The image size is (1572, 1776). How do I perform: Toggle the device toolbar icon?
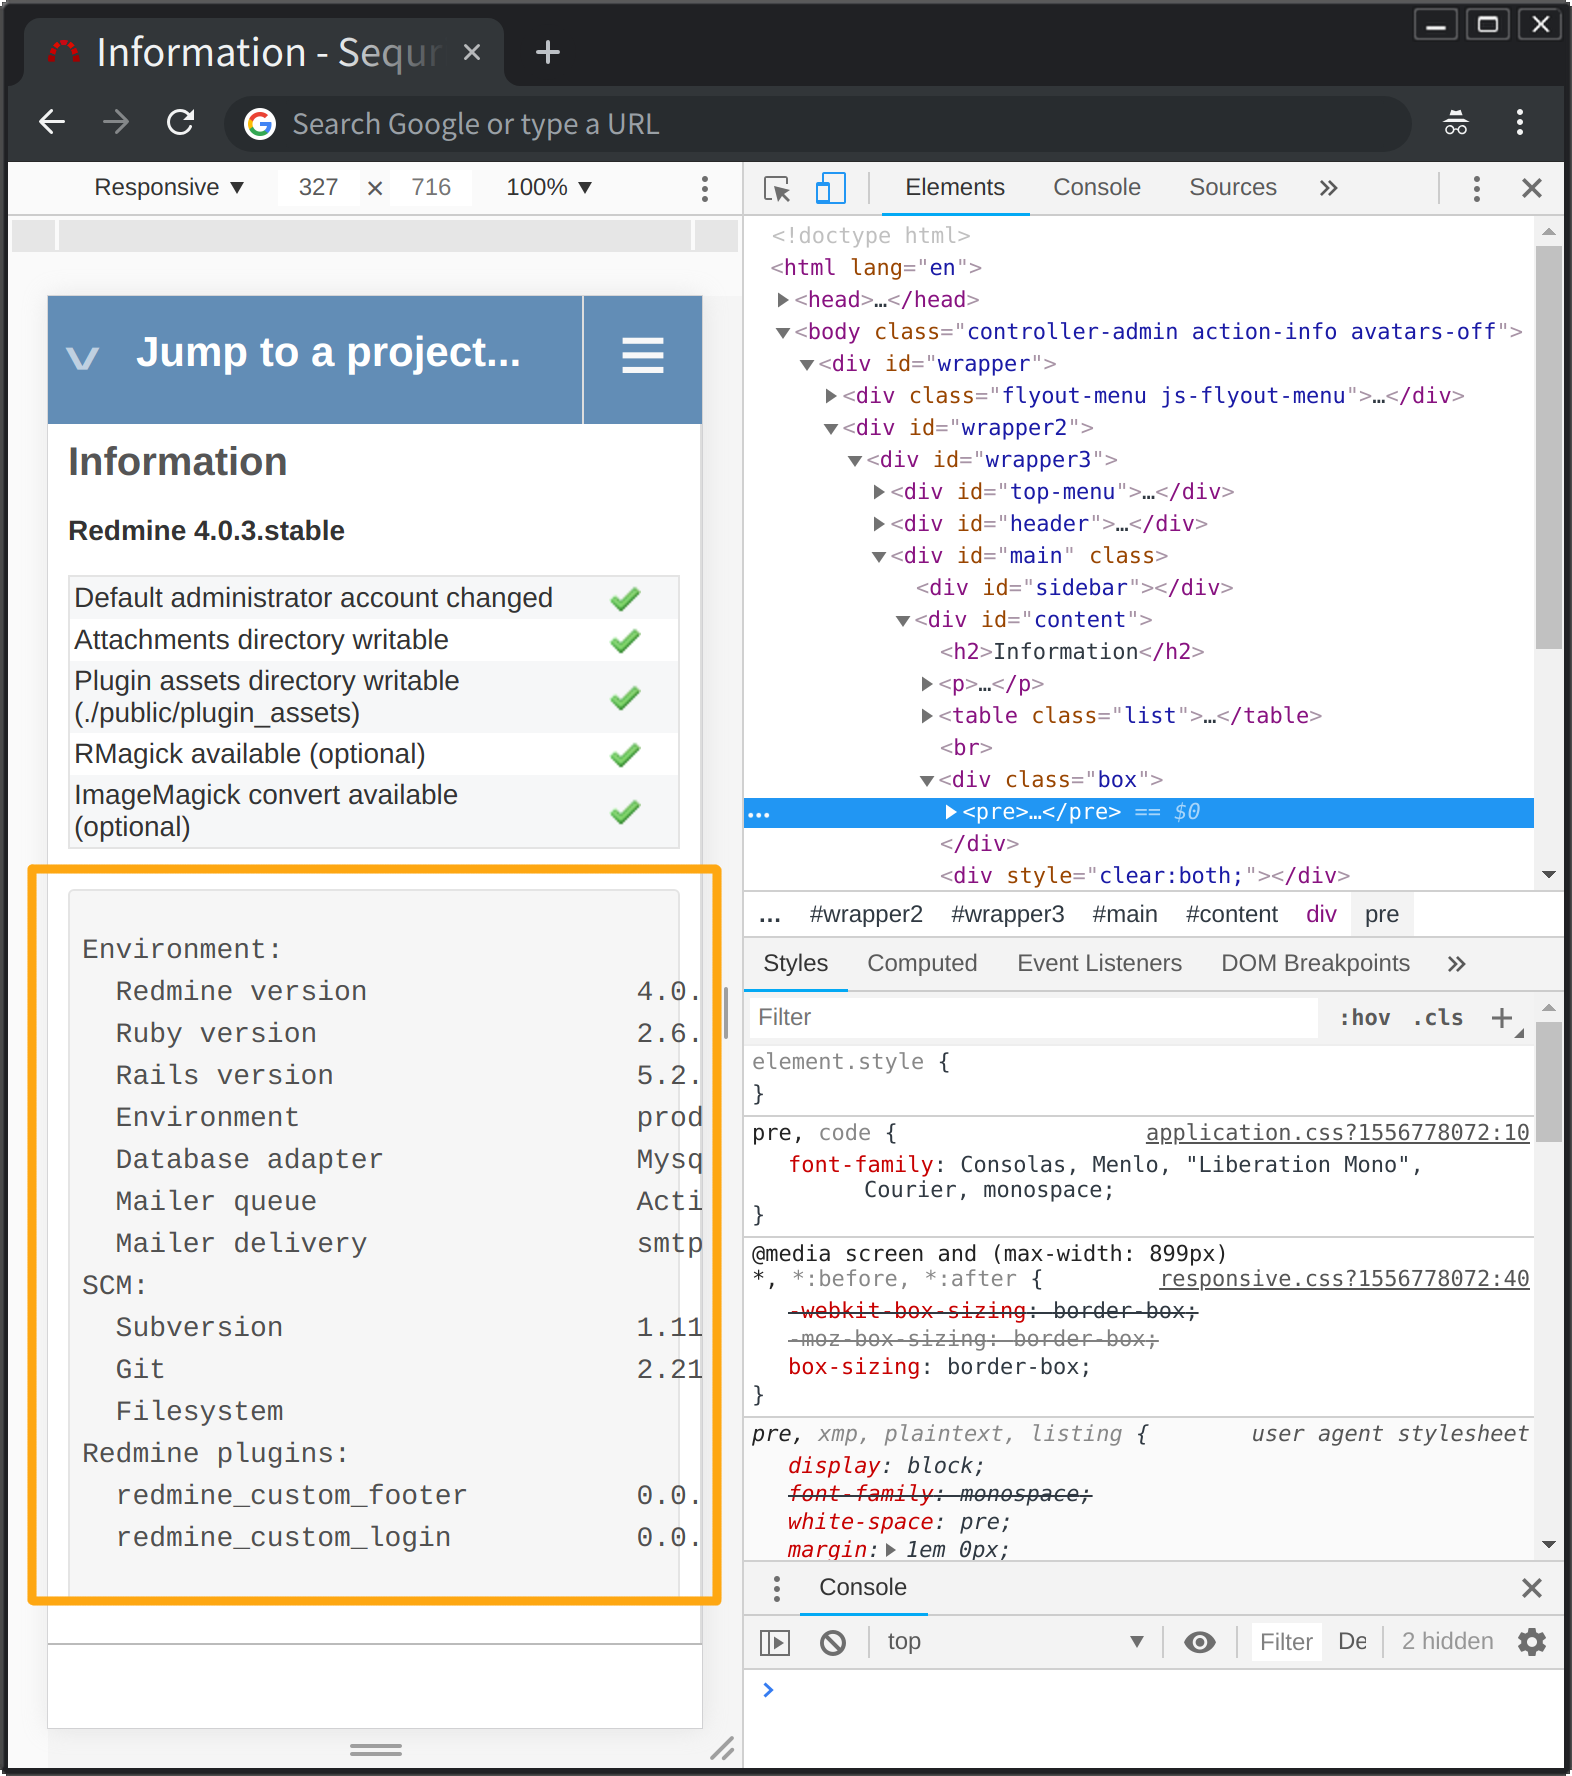tap(831, 189)
